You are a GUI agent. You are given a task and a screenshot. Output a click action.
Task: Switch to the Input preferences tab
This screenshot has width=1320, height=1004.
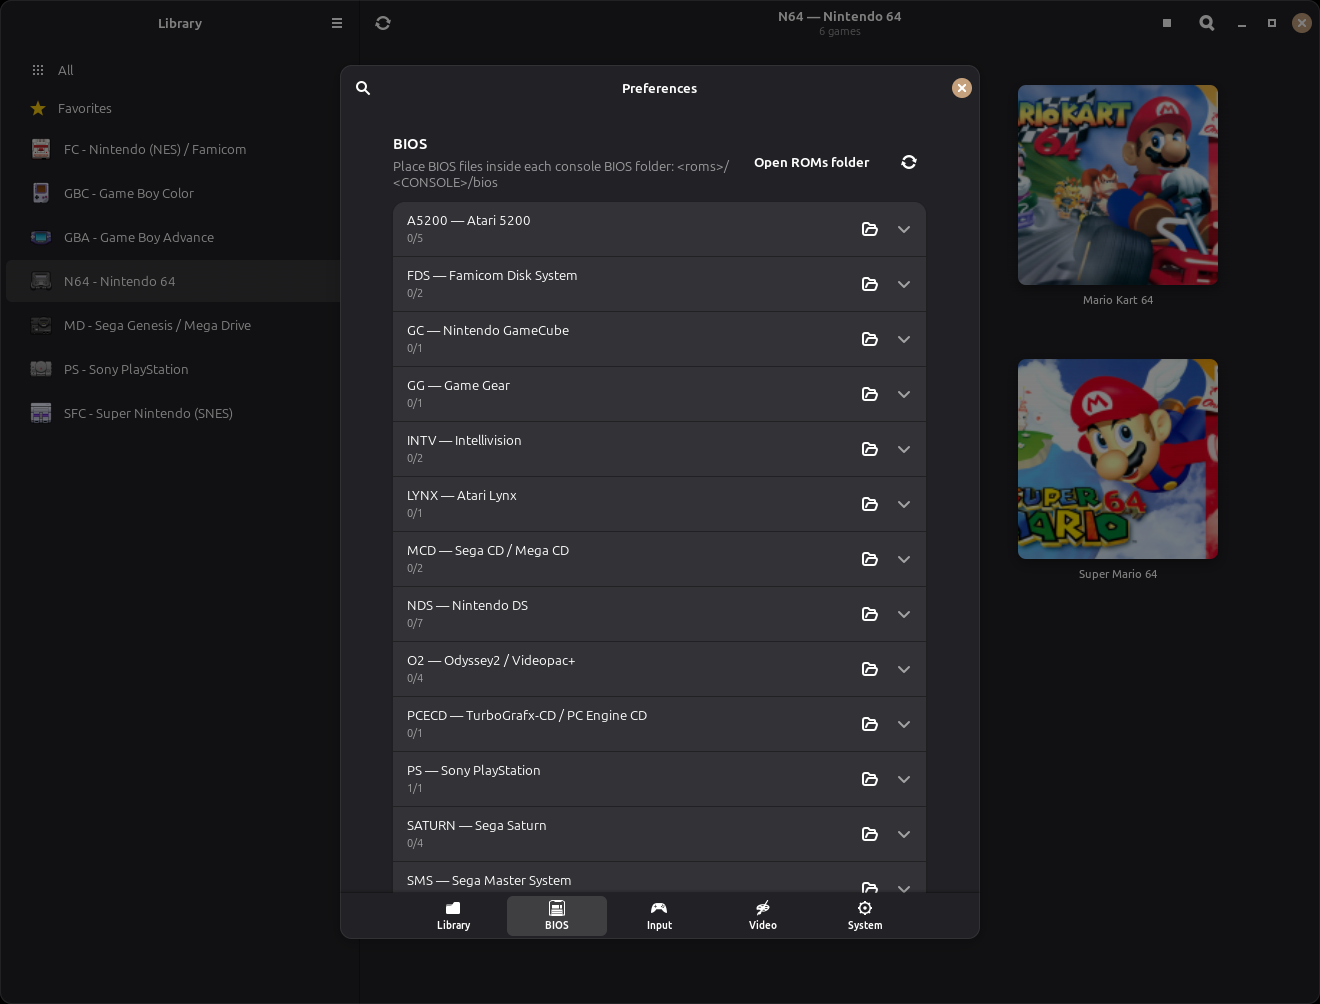point(659,915)
